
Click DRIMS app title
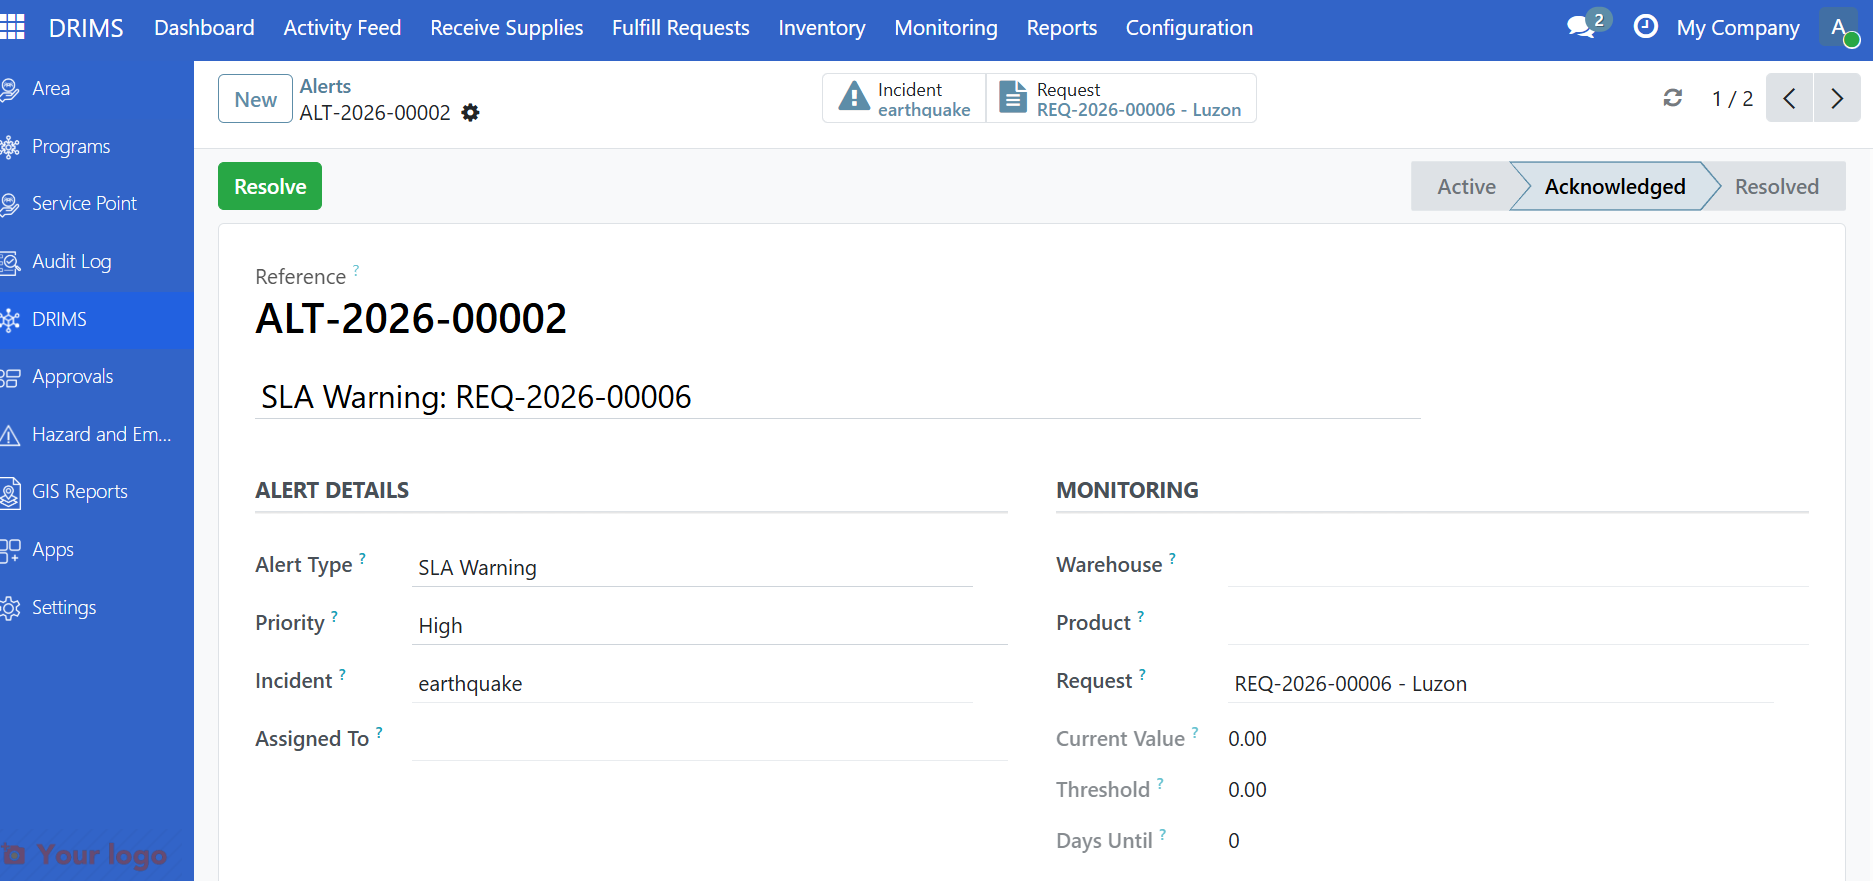[x=86, y=28]
